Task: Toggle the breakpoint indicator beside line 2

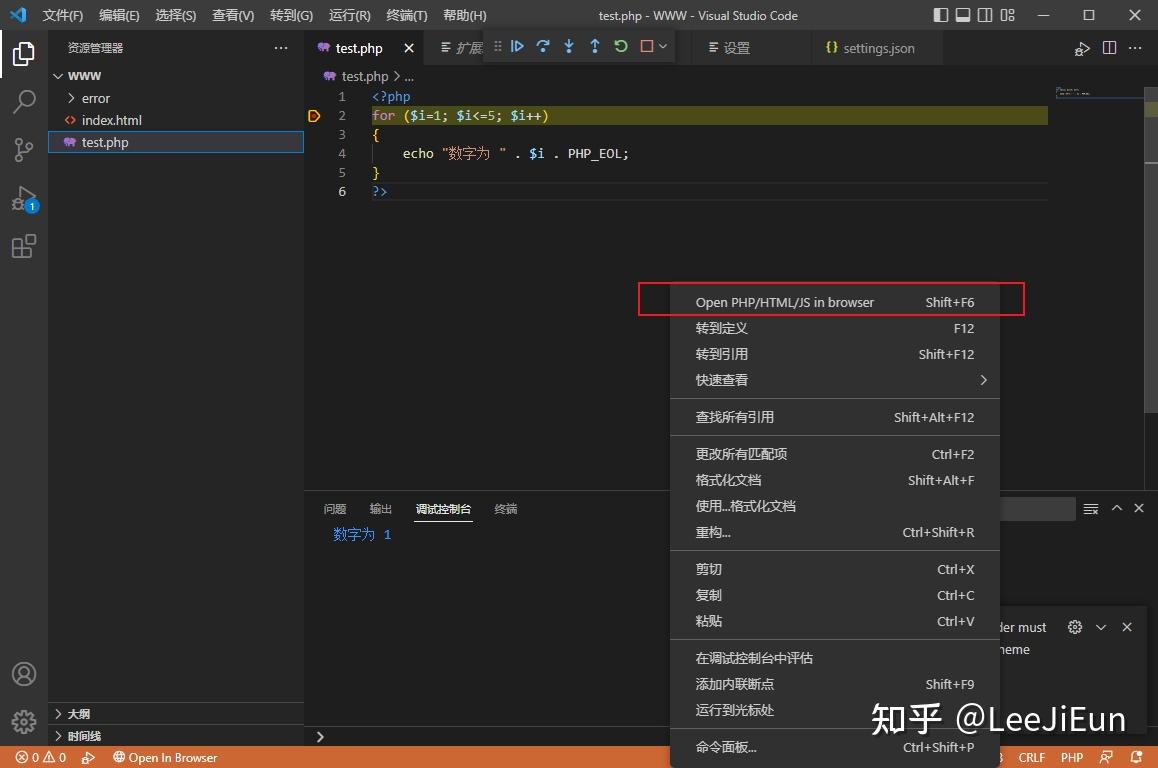Action: 315,115
